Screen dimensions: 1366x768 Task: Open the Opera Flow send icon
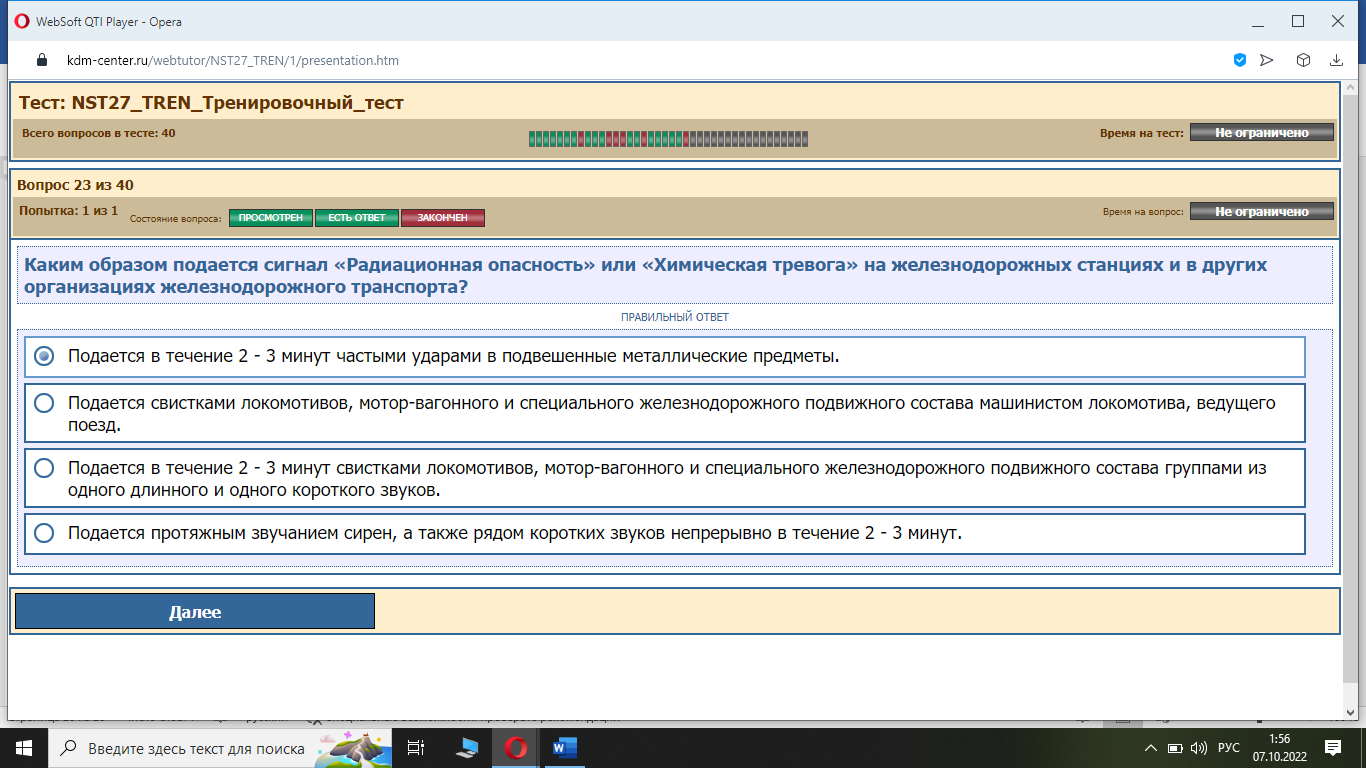pyautogui.click(x=1267, y=60)
